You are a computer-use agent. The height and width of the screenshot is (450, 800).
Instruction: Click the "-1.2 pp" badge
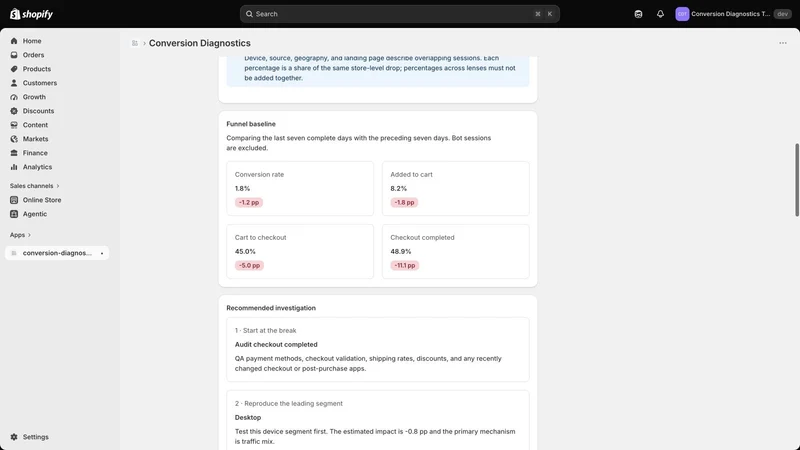[x=249, y=203]
